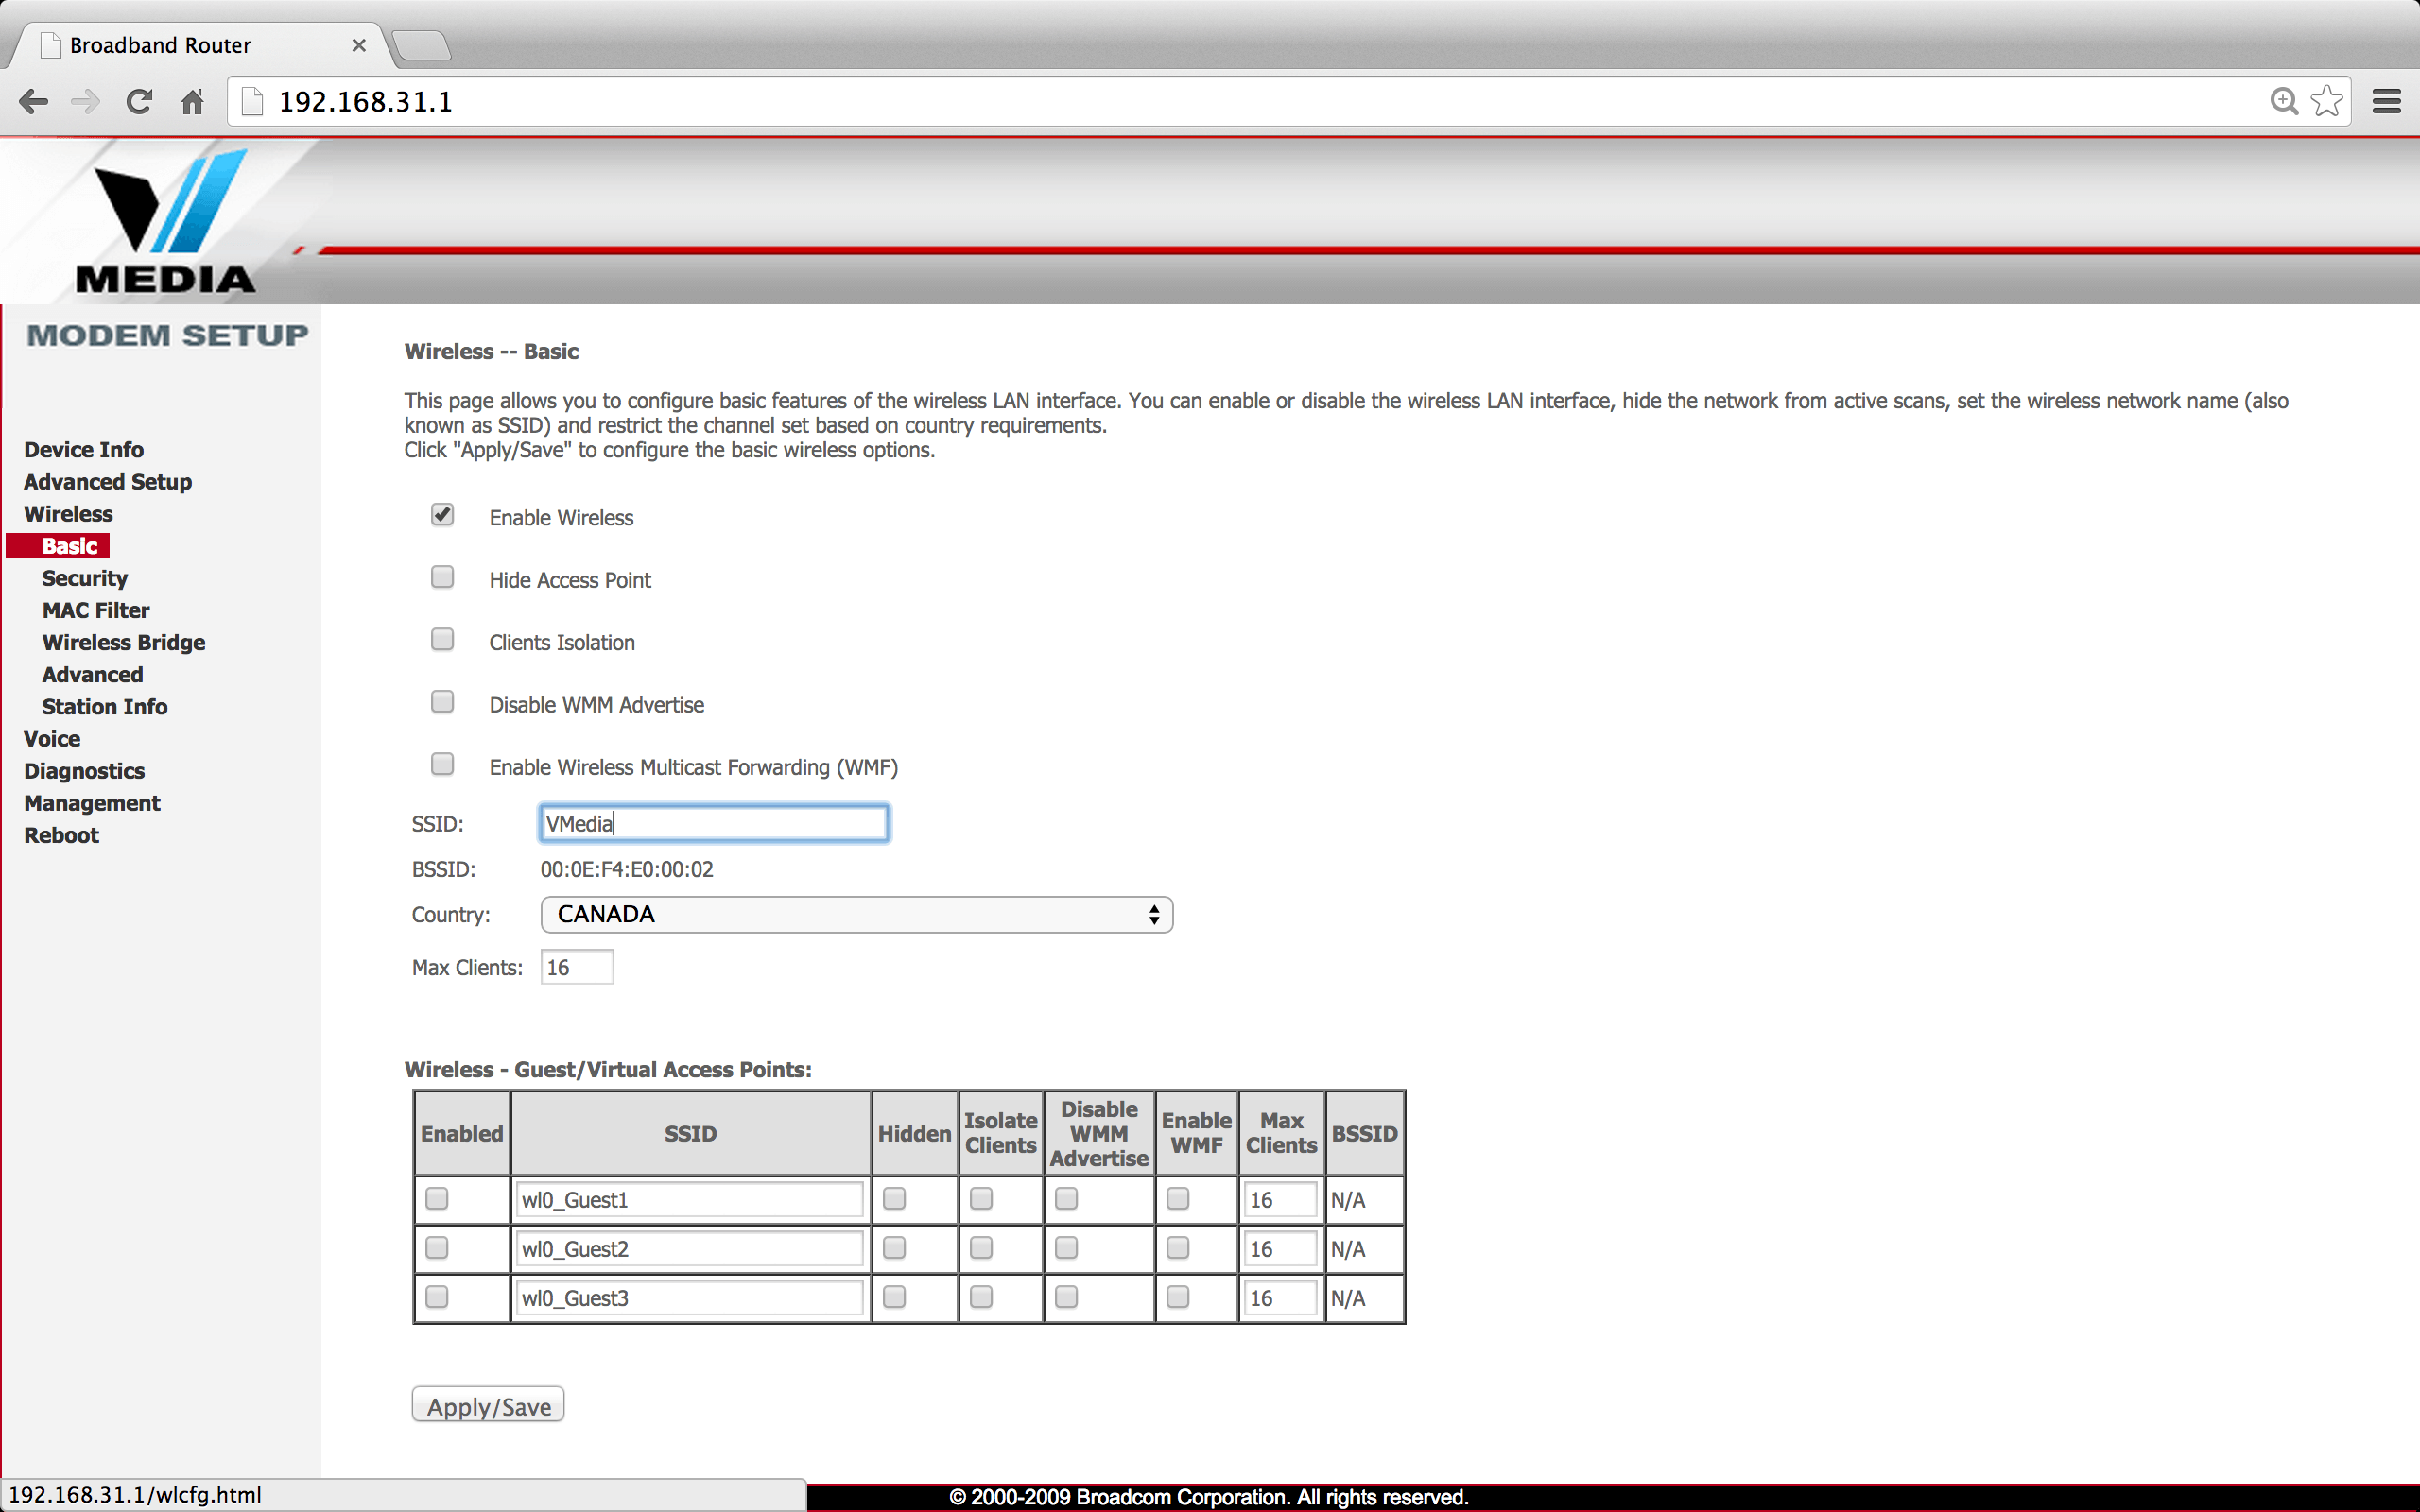Enable the wl0_Guest1 access point
This screenshot has height=1512, width=2420.
click(437, 1198)
